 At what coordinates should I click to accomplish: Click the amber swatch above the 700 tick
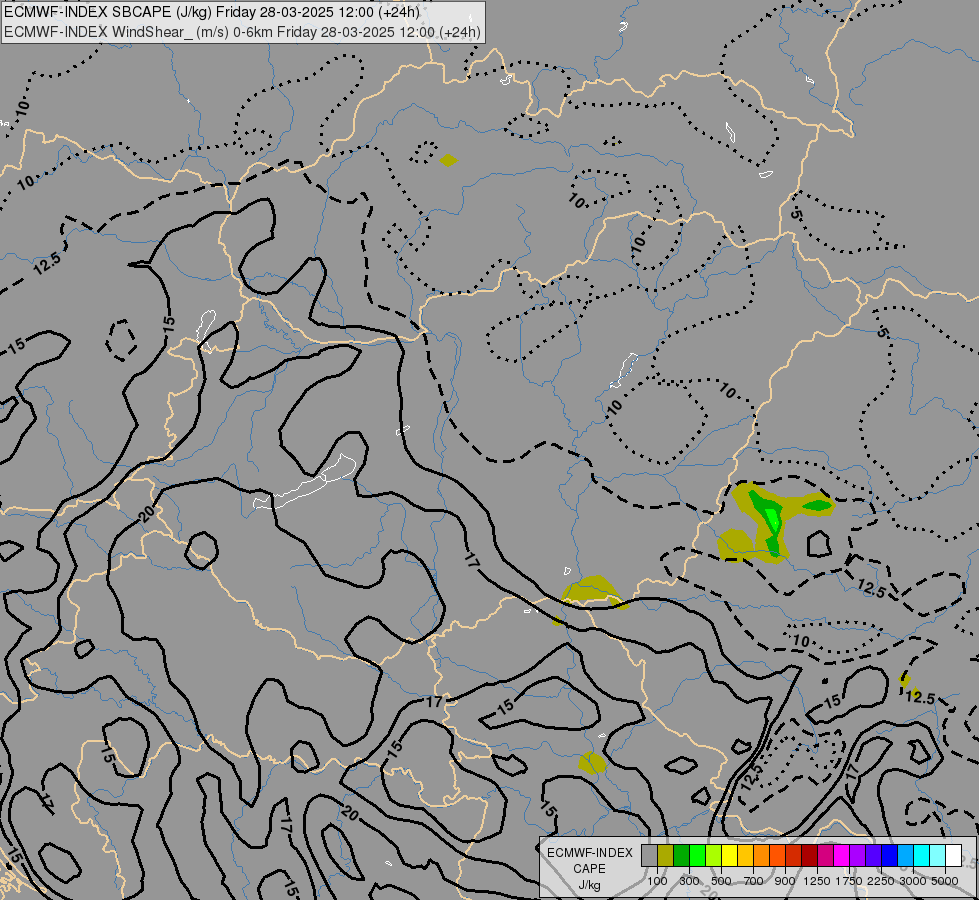745,855
